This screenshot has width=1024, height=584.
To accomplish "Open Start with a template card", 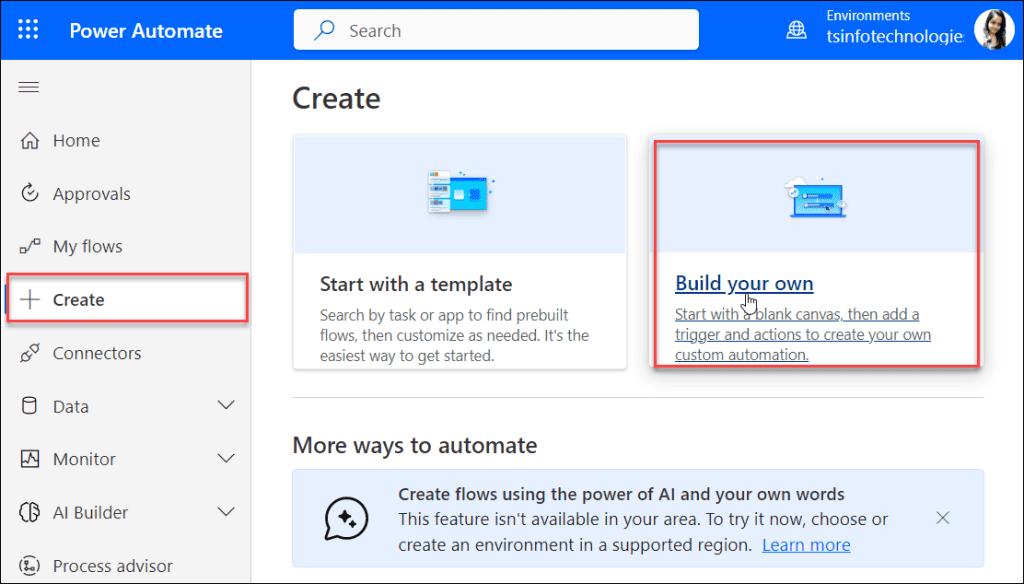I will point(460,252).
